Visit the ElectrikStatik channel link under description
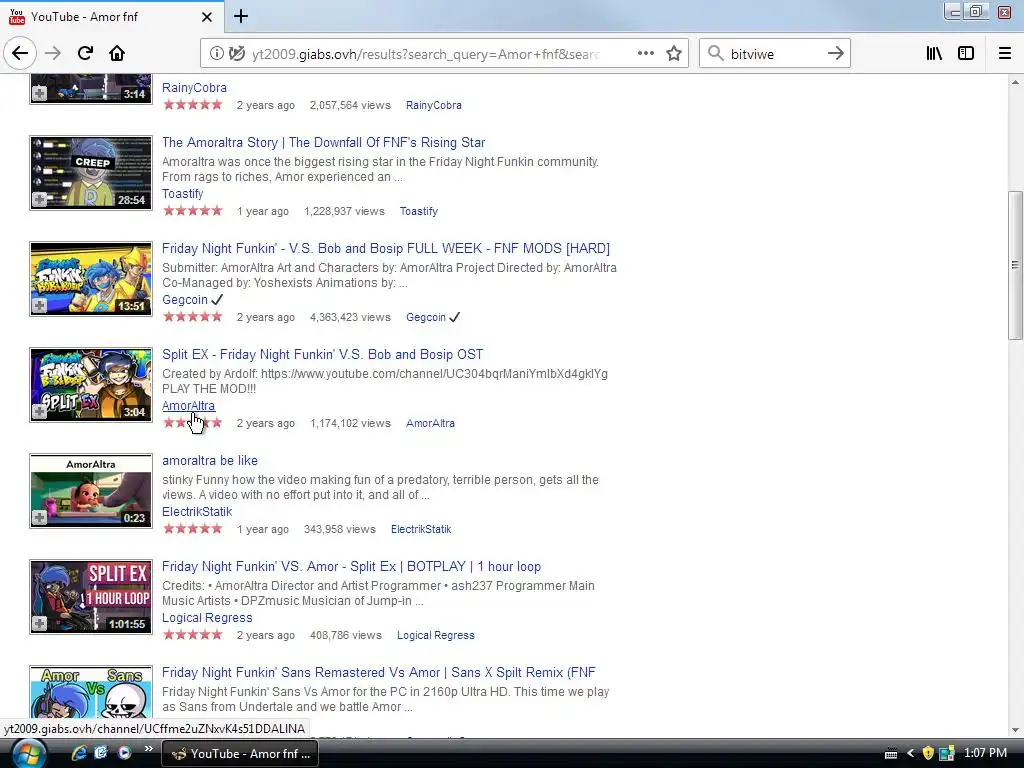The width and height of the screenshot is (1024, 768). coord(197,511)
